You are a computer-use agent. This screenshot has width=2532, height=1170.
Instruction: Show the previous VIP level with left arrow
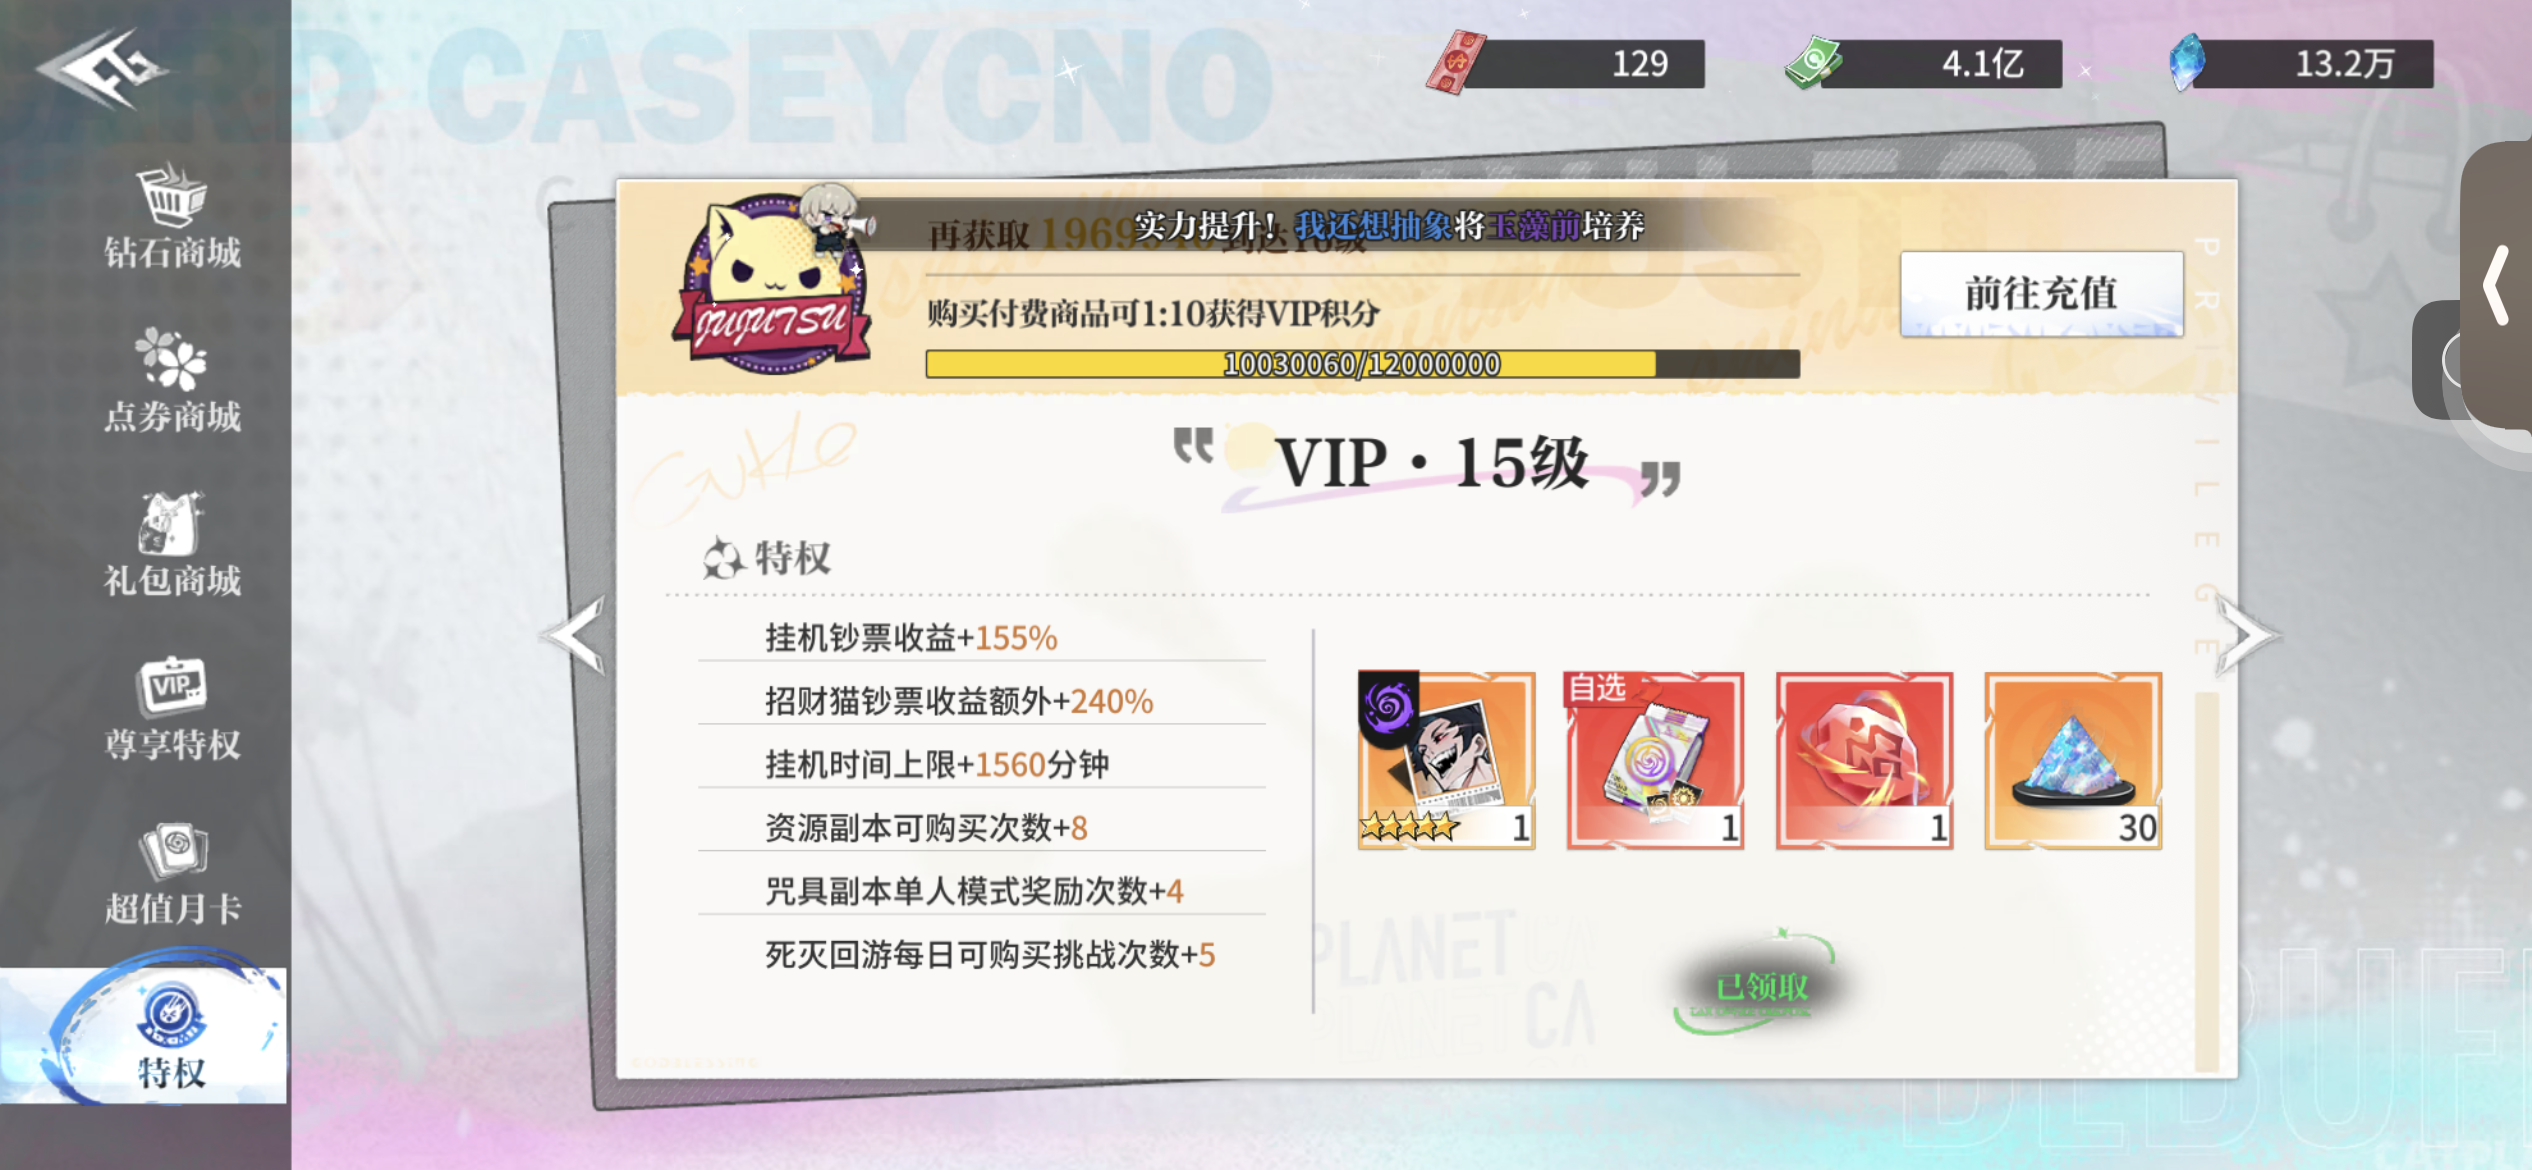(x=576, y=634)
